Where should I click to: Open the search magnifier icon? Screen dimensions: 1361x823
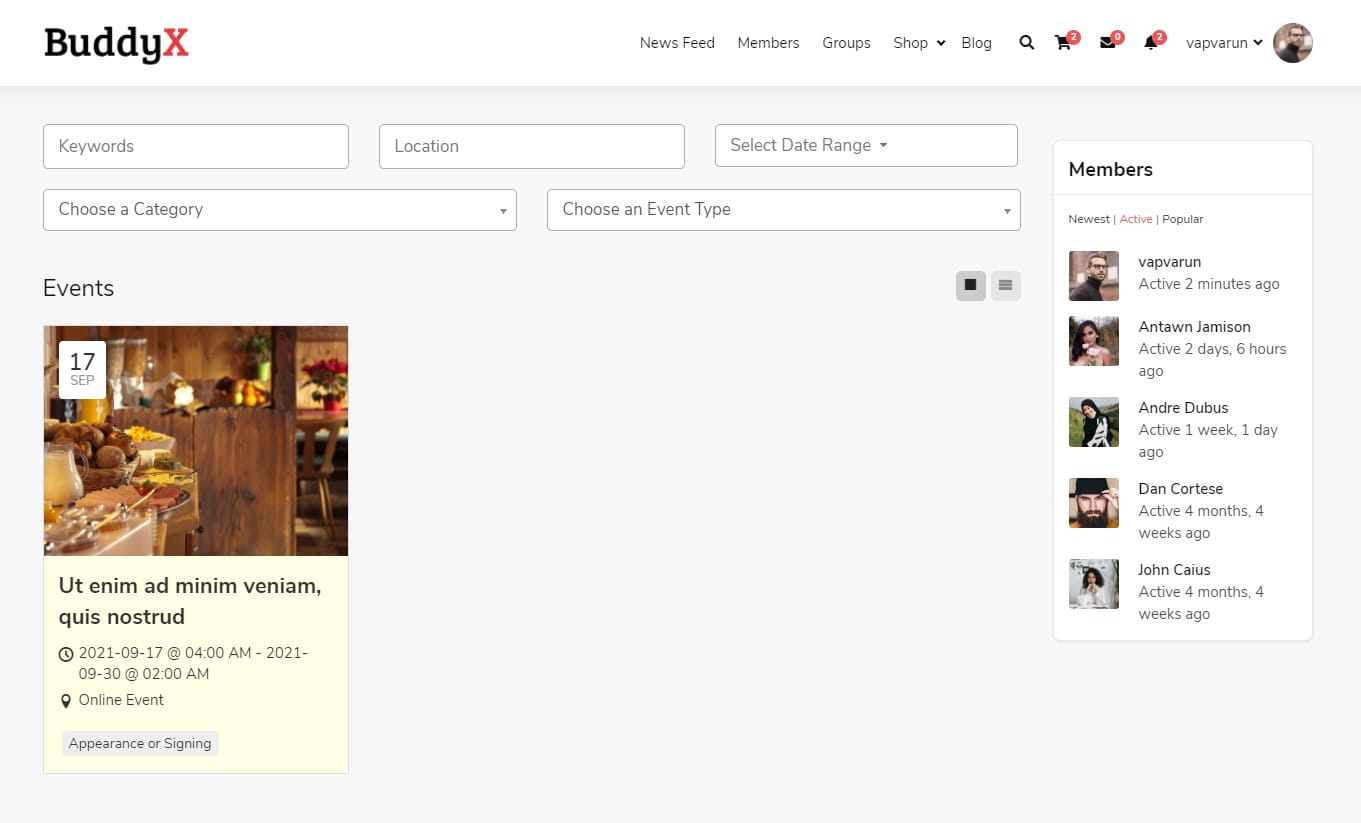pyautogui.click(x=1026, y=43)
